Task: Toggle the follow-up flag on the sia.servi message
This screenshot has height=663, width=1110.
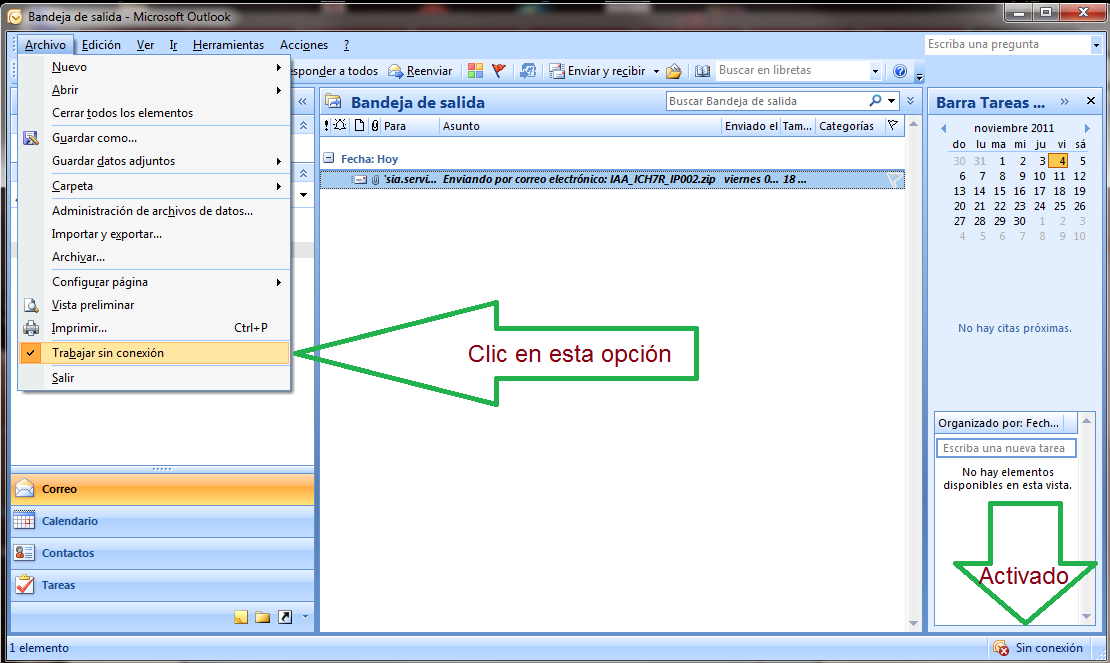Action: [x=895, y=180]
